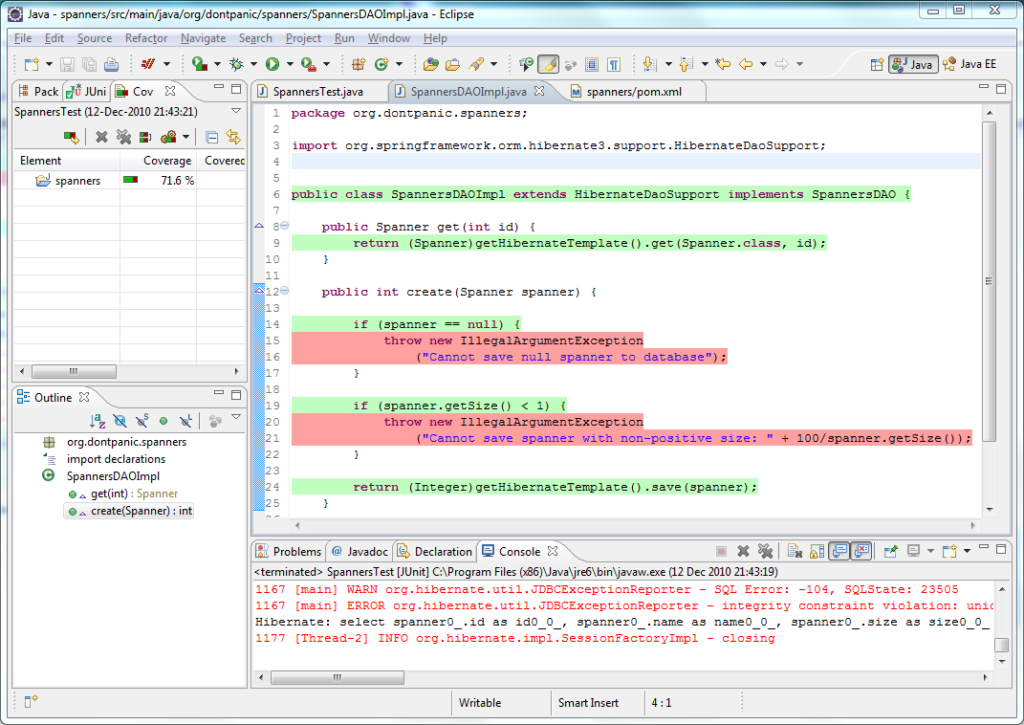
Task: Click Collapse All in the Coverage view
Action: click(212, 137)
